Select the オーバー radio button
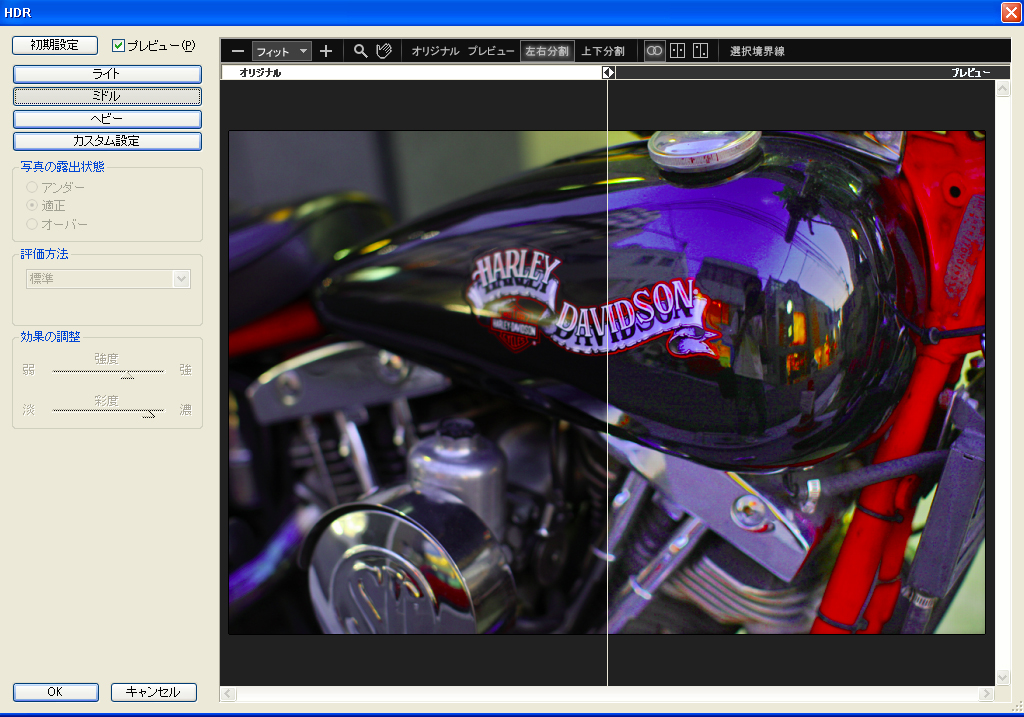The image size is (1024, 717). point(32,223)
